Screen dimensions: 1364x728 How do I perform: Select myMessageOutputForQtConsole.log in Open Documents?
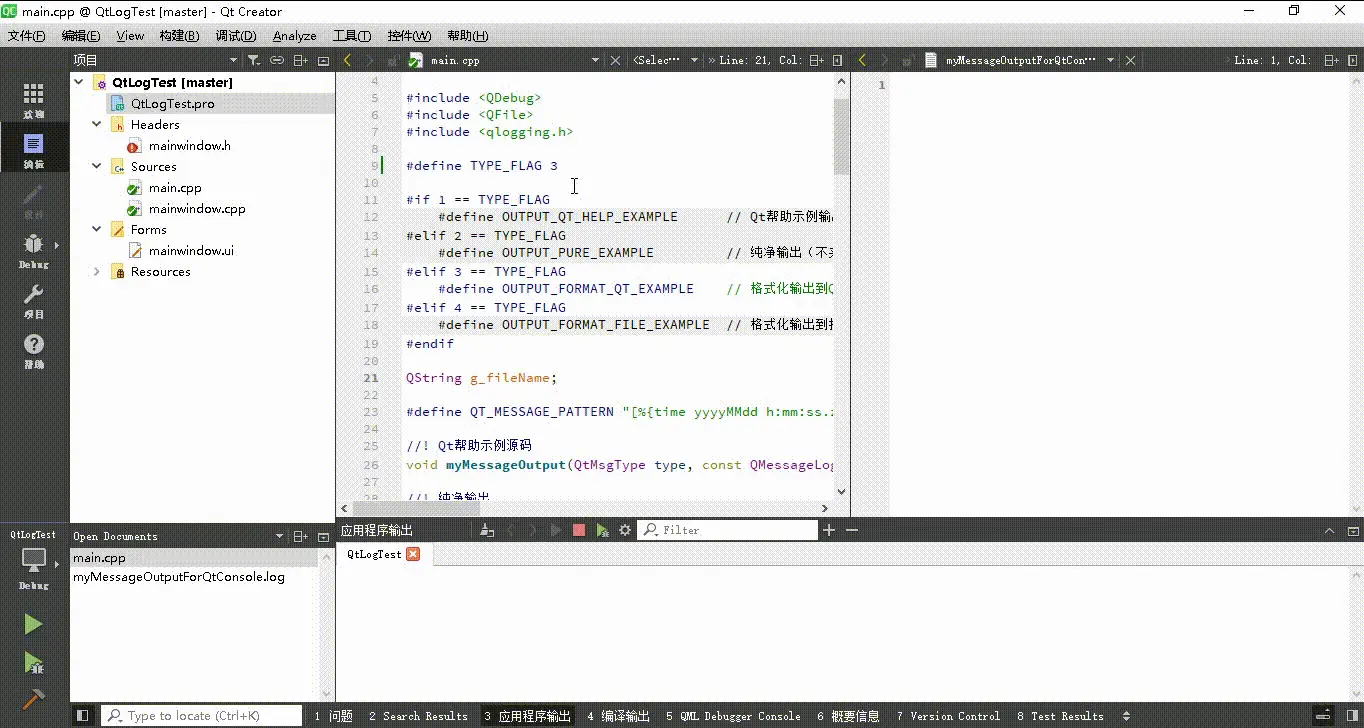click(x=179, y=577)
